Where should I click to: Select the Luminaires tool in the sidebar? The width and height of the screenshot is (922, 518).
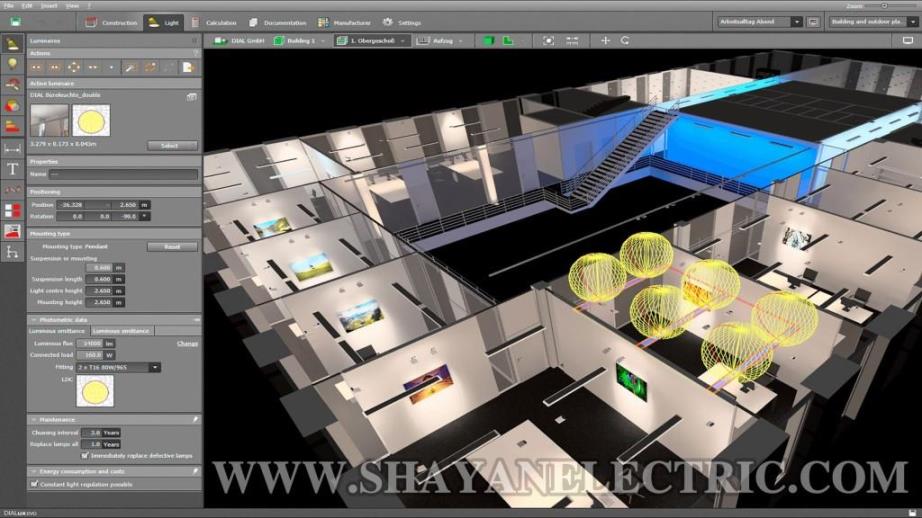pos(12,44)
